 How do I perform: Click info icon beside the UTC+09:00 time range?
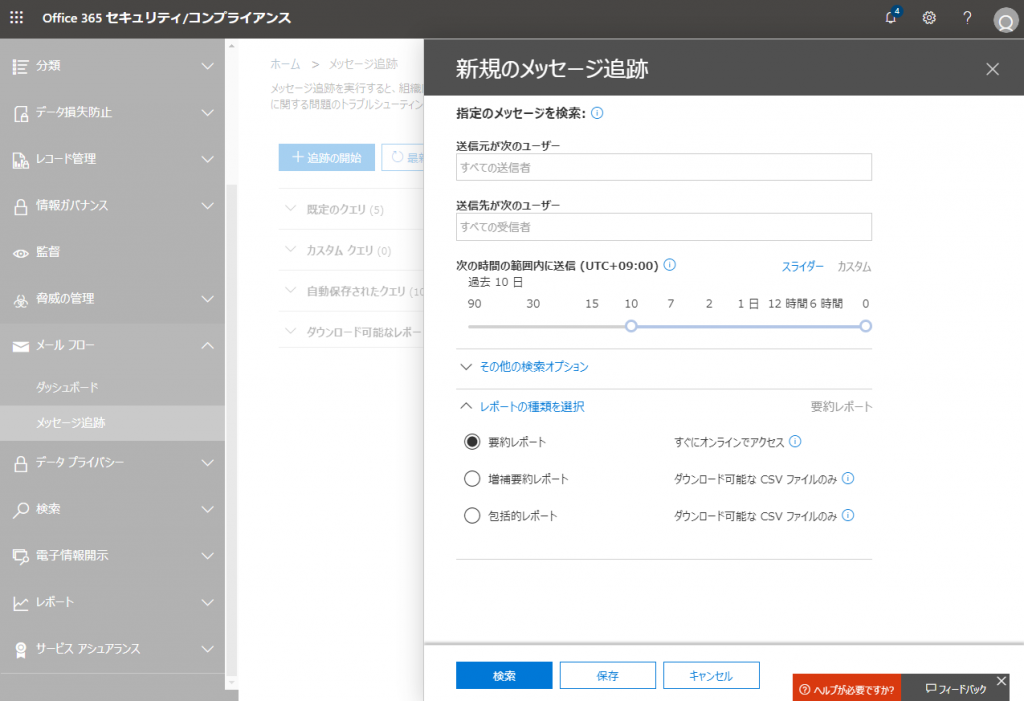669,265
